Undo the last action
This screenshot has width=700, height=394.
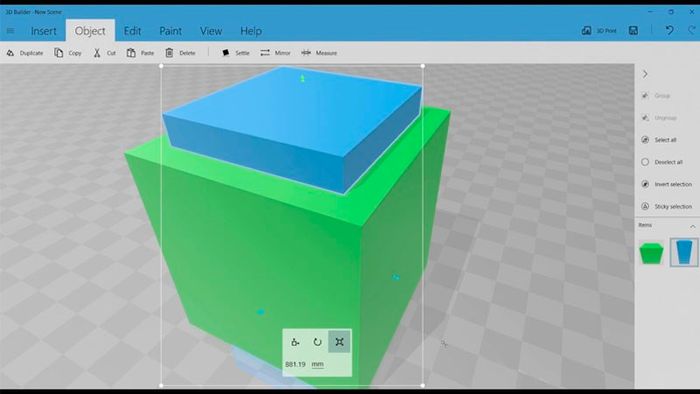coord(669,30)
